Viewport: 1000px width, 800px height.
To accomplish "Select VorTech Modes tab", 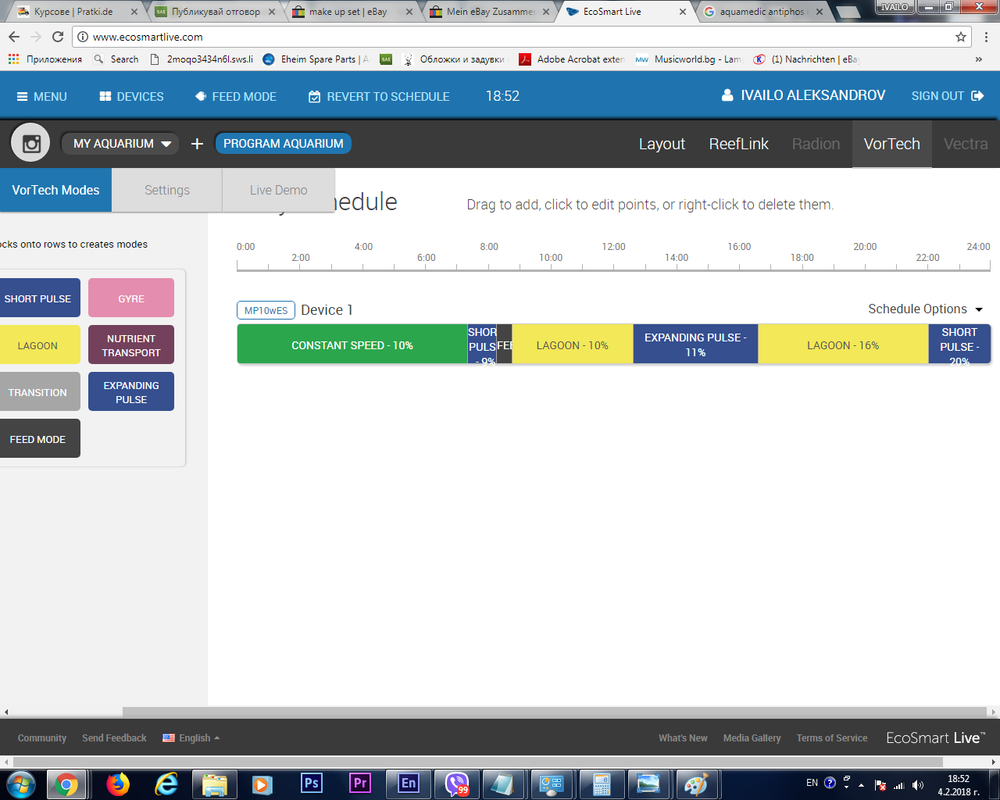I will click(55, 190).
